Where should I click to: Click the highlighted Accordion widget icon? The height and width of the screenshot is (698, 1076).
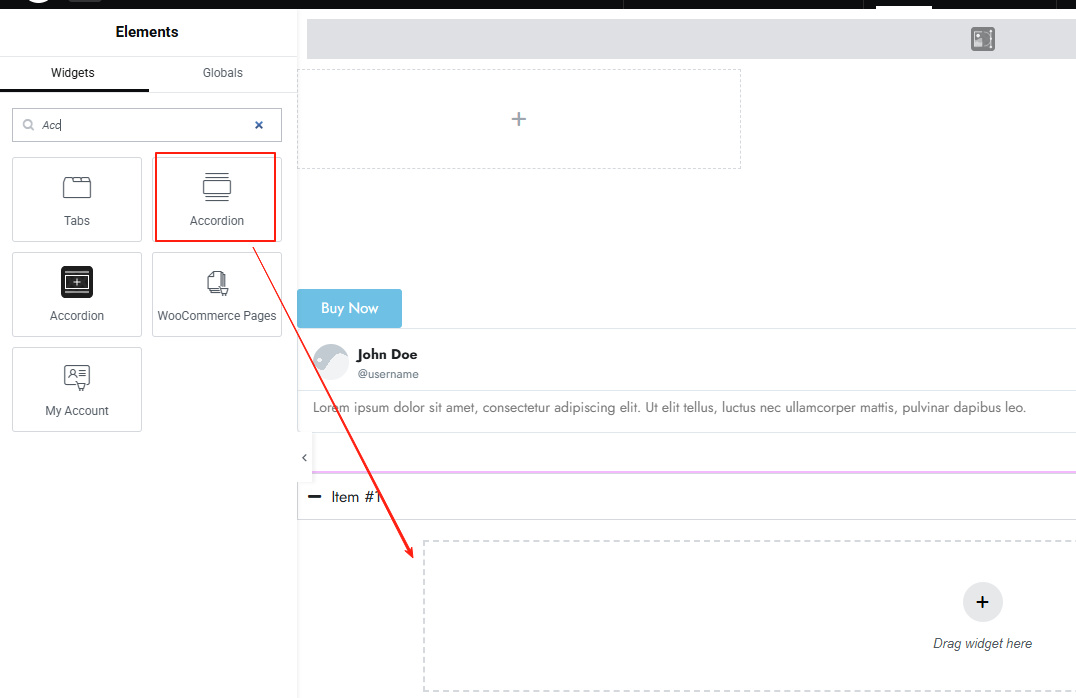point(216,186)
